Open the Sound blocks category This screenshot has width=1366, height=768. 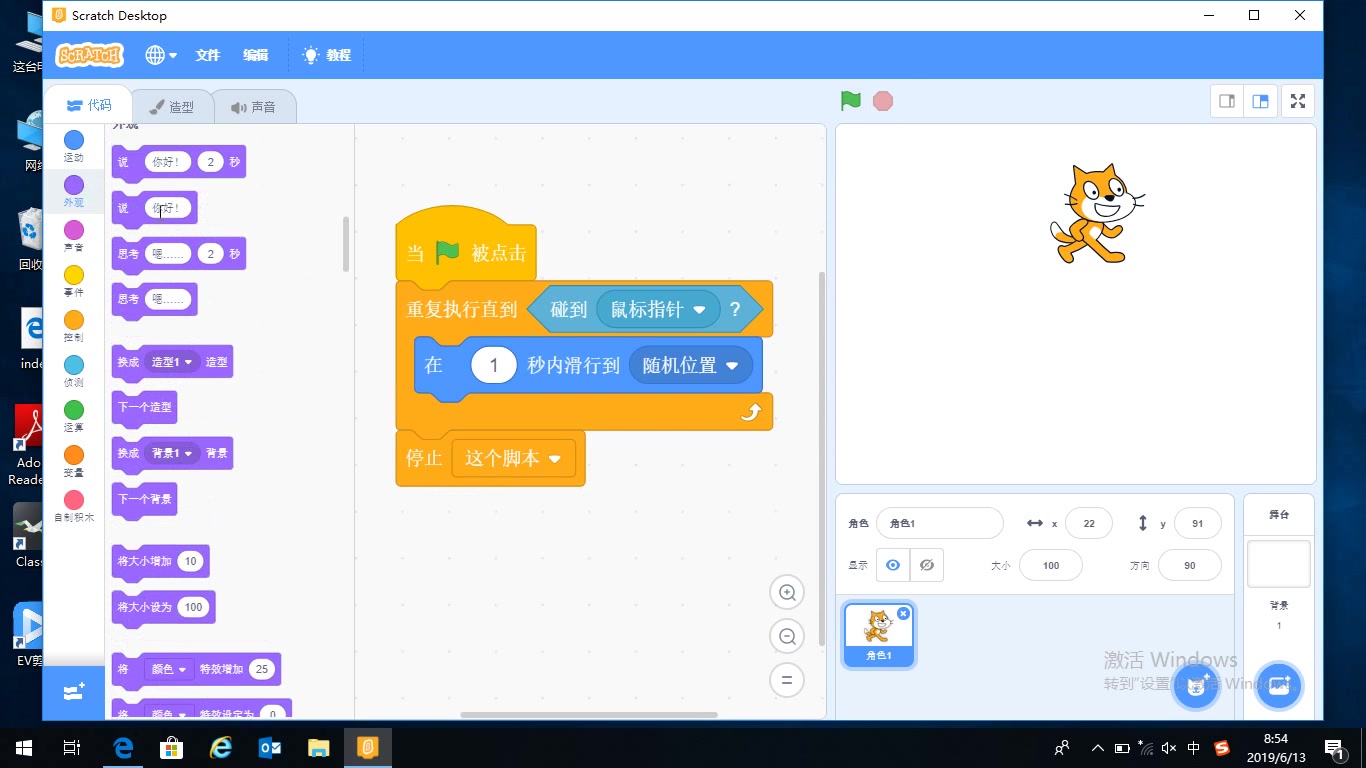tap(73, 228)
